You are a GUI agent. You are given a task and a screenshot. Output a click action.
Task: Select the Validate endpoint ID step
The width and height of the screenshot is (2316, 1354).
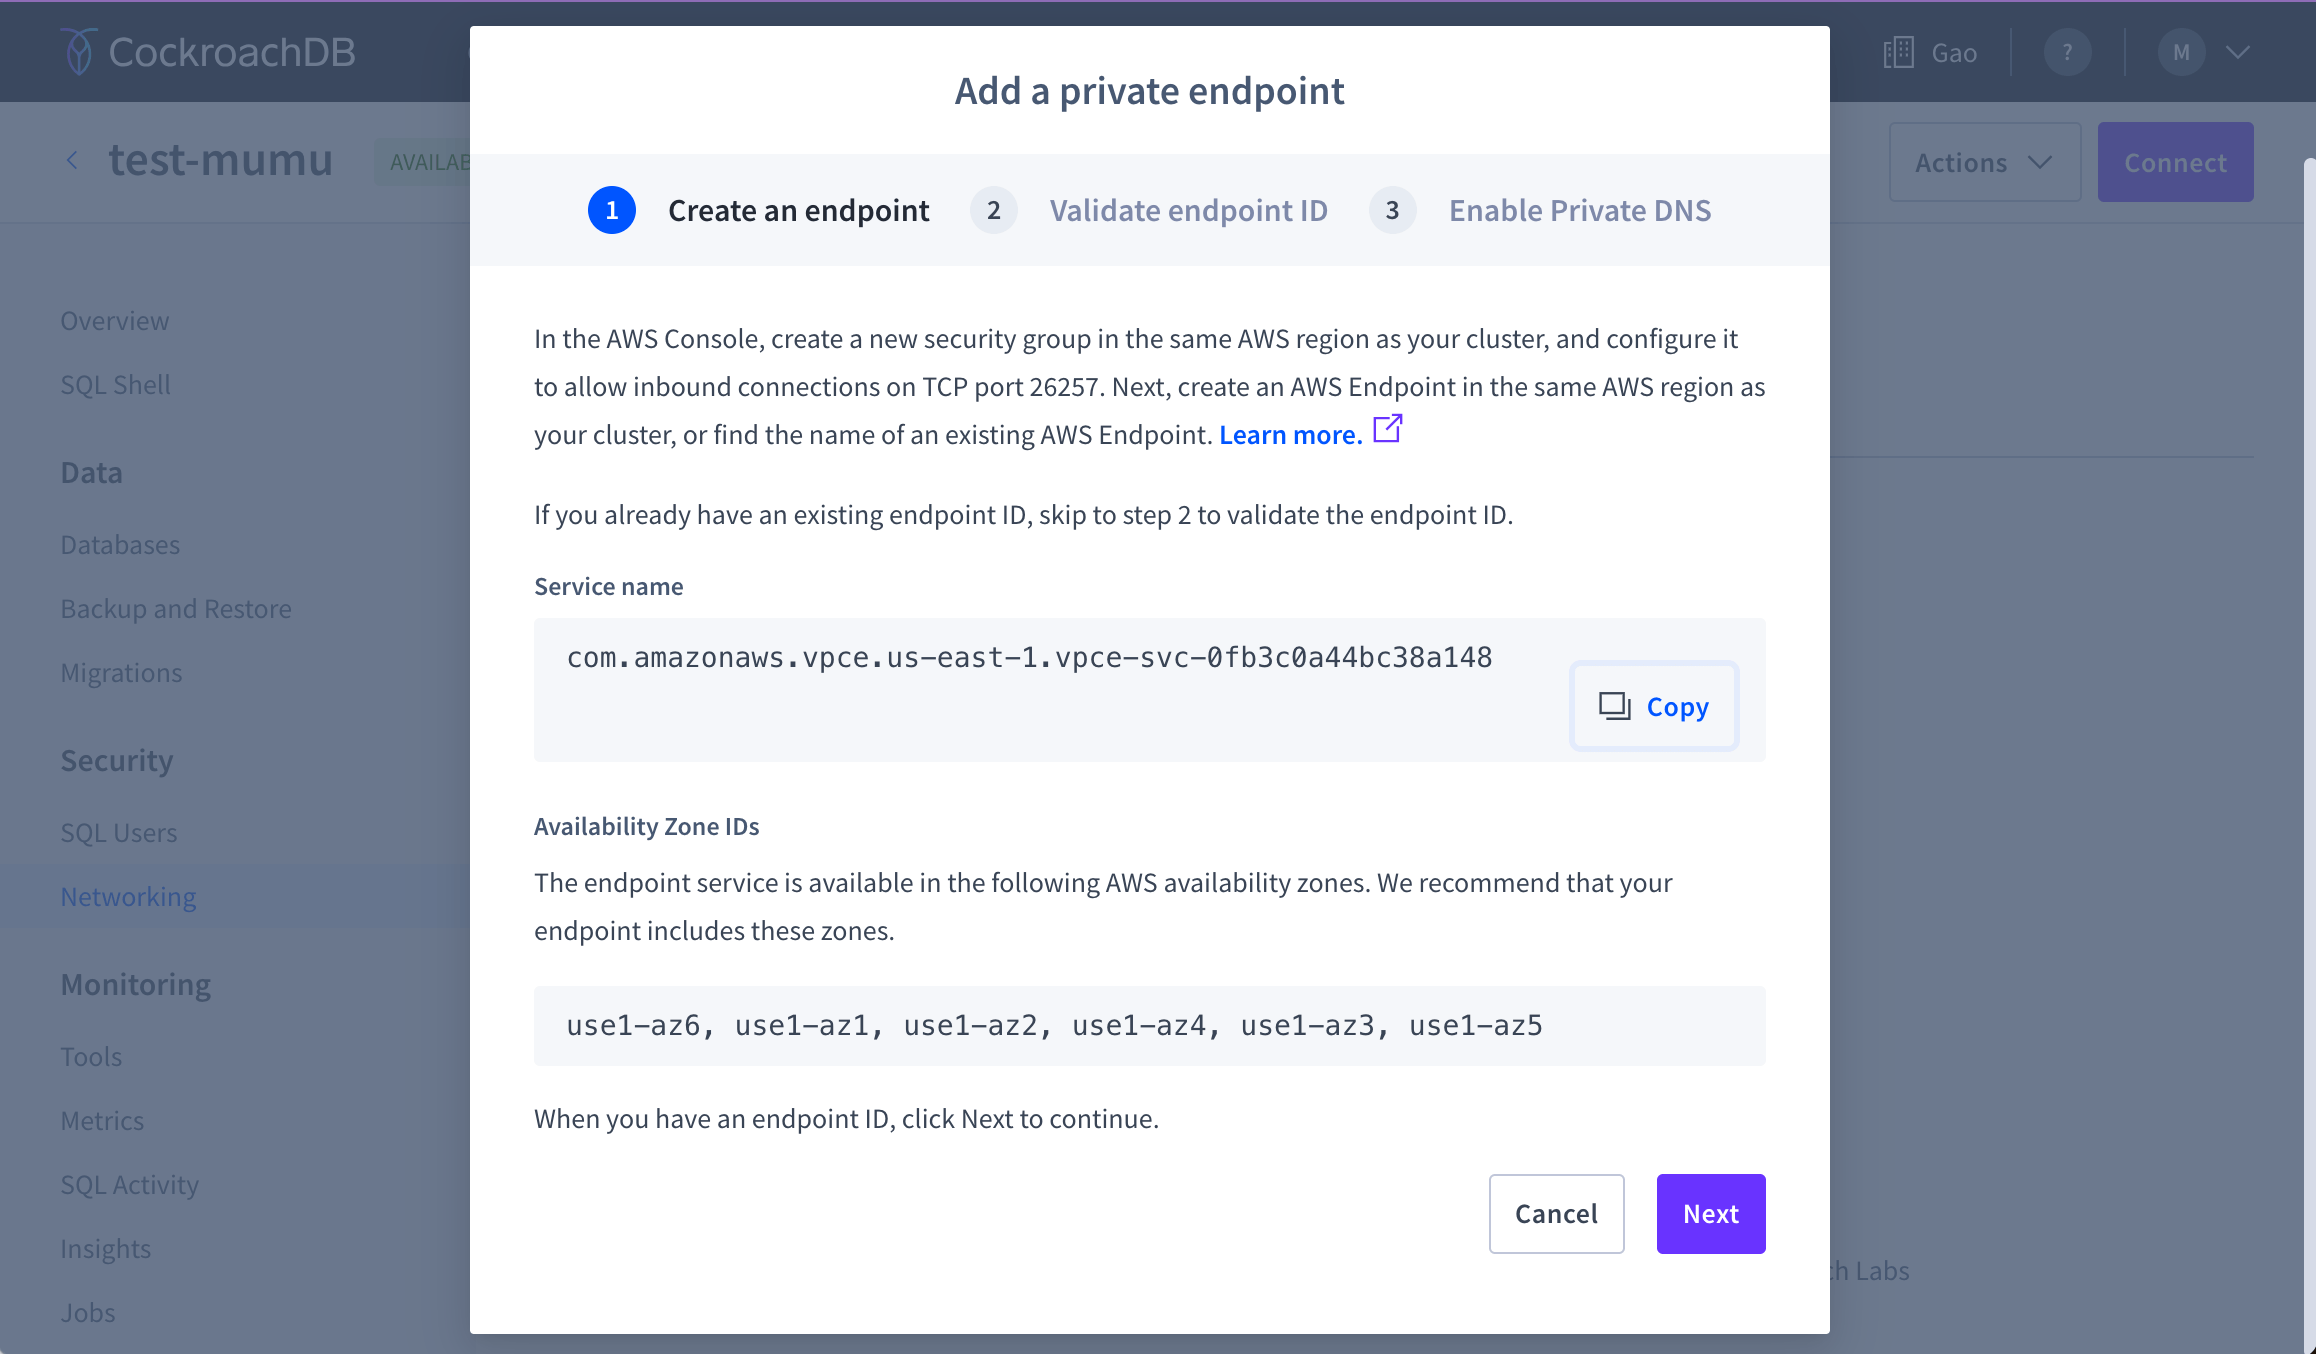click(1188, 210)
